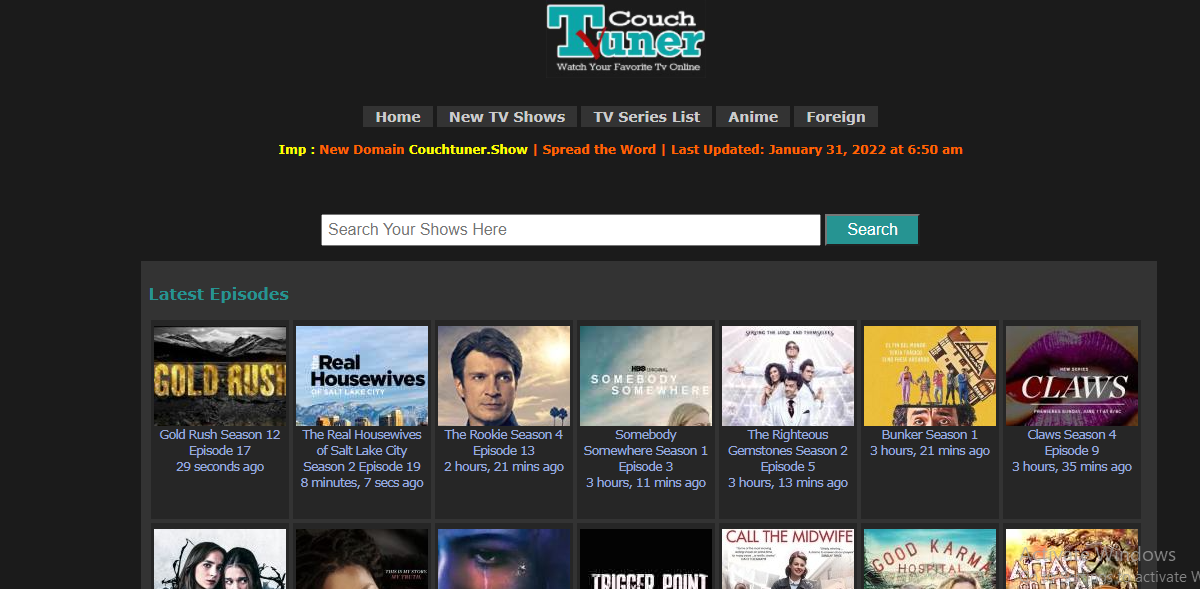Open the TV Series List page
Image resolution: width=1200 pixels, height=589 pixels.
point(646,116)
